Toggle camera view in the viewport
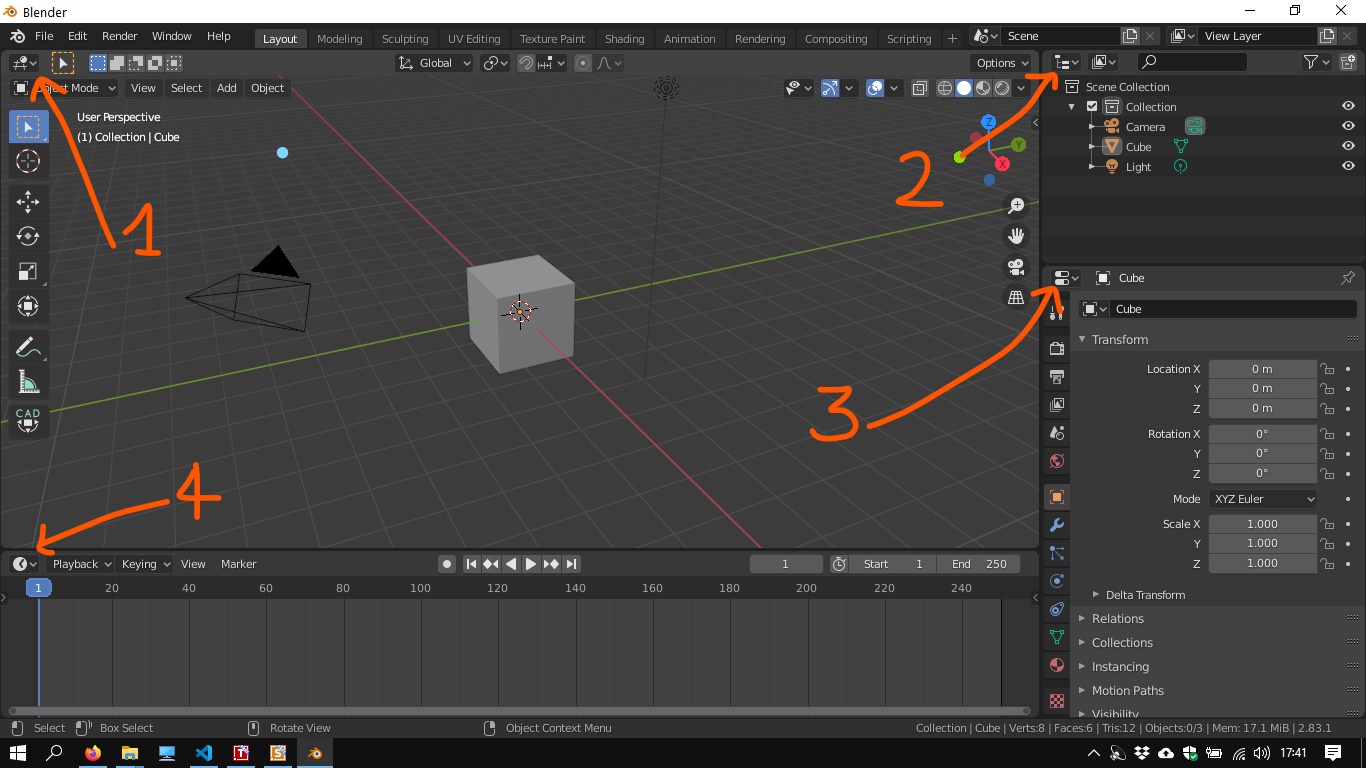1366x768 pixels. coord(1016,267)
